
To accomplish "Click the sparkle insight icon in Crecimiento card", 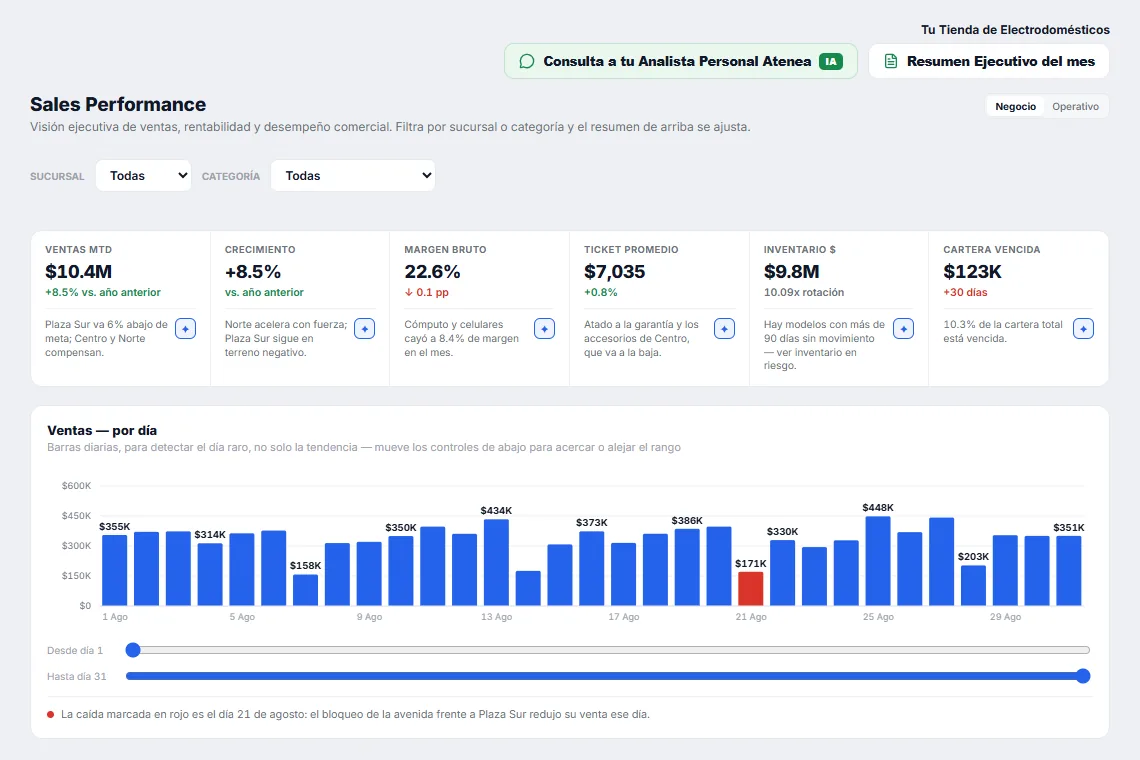I will (364, 329).
